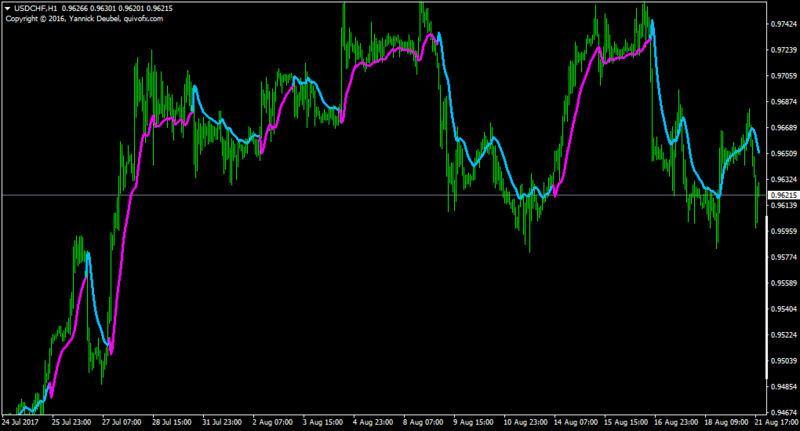Click price scale value 0.95404
This screenshot has width=800, height=431.
click(x=784, y=309)
